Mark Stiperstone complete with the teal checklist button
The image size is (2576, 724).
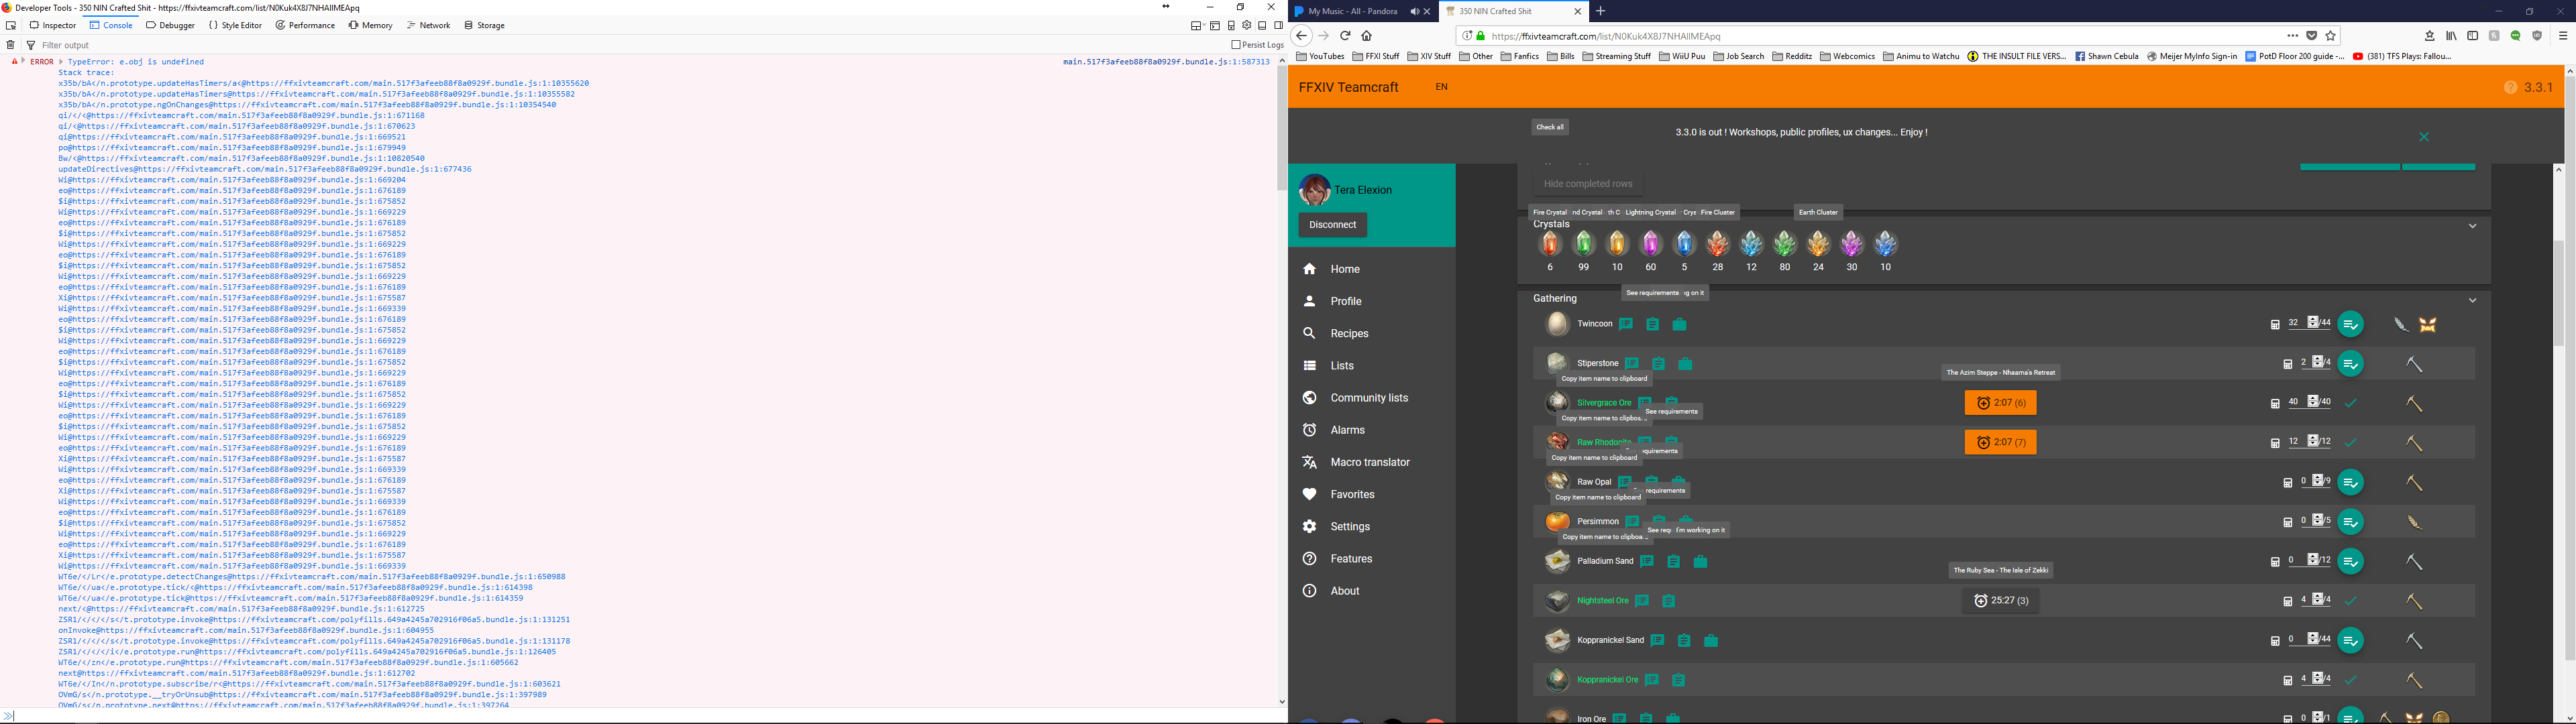(2350, 363)
